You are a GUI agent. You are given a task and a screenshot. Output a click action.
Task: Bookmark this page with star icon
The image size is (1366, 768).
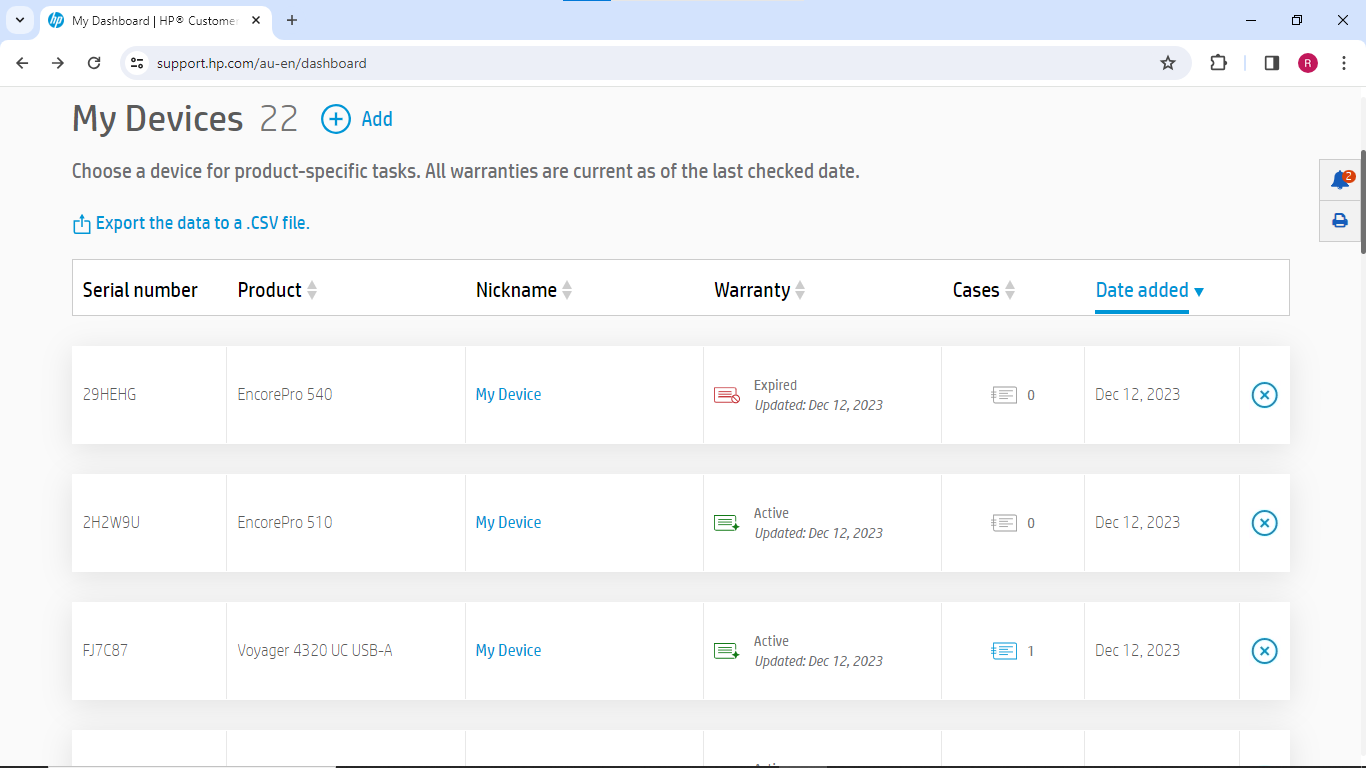coord(1167,63)
